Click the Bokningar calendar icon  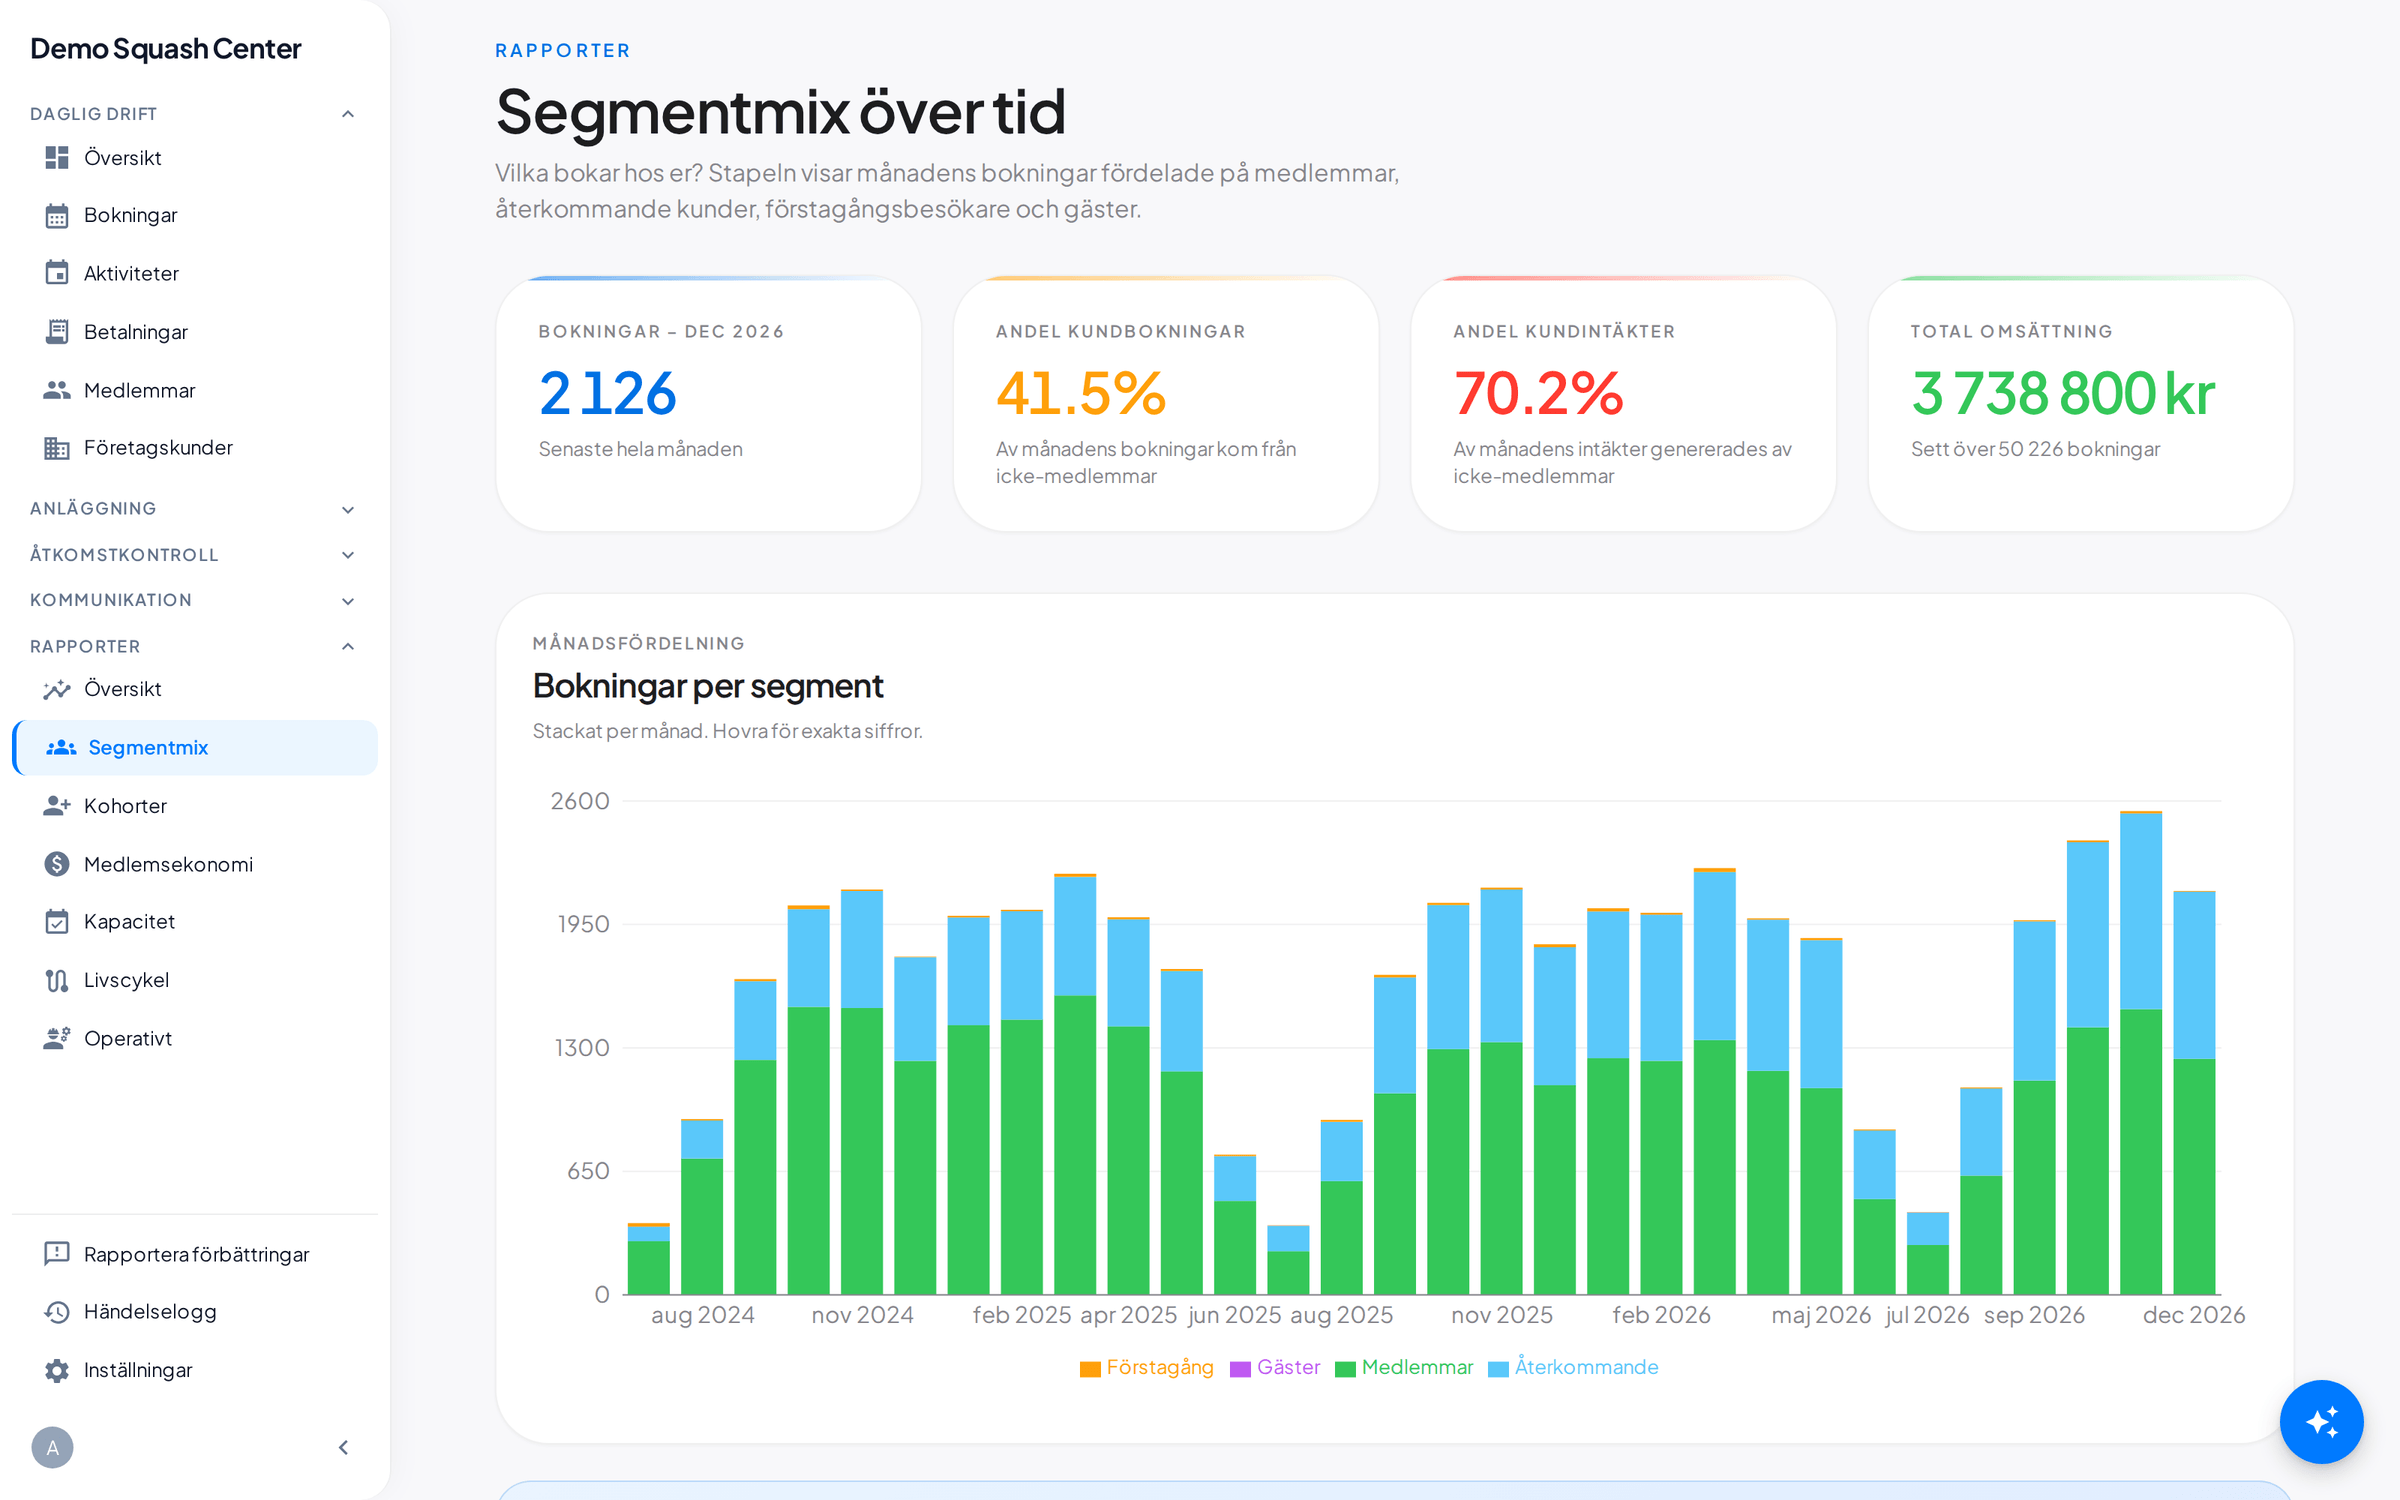coord(57,215)
